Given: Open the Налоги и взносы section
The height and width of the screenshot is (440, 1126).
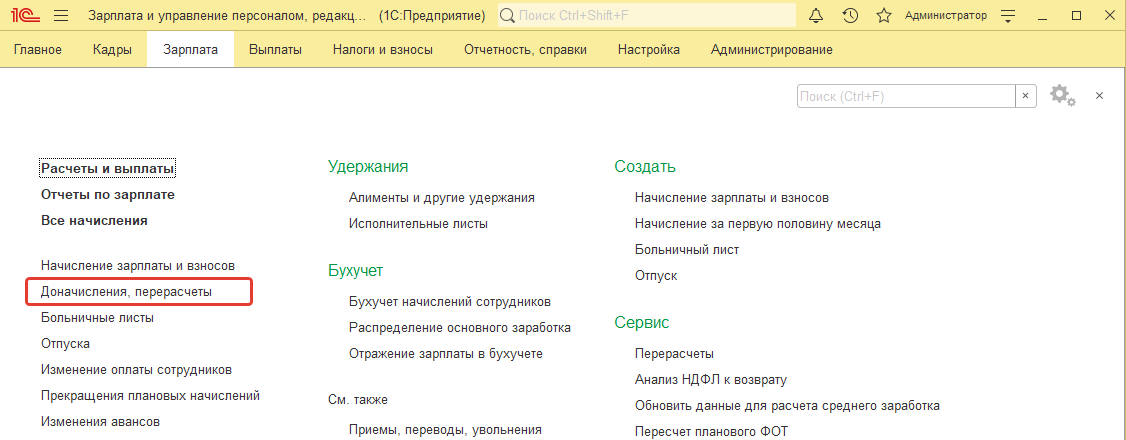Looking at the screenshot, I should 382,50.
